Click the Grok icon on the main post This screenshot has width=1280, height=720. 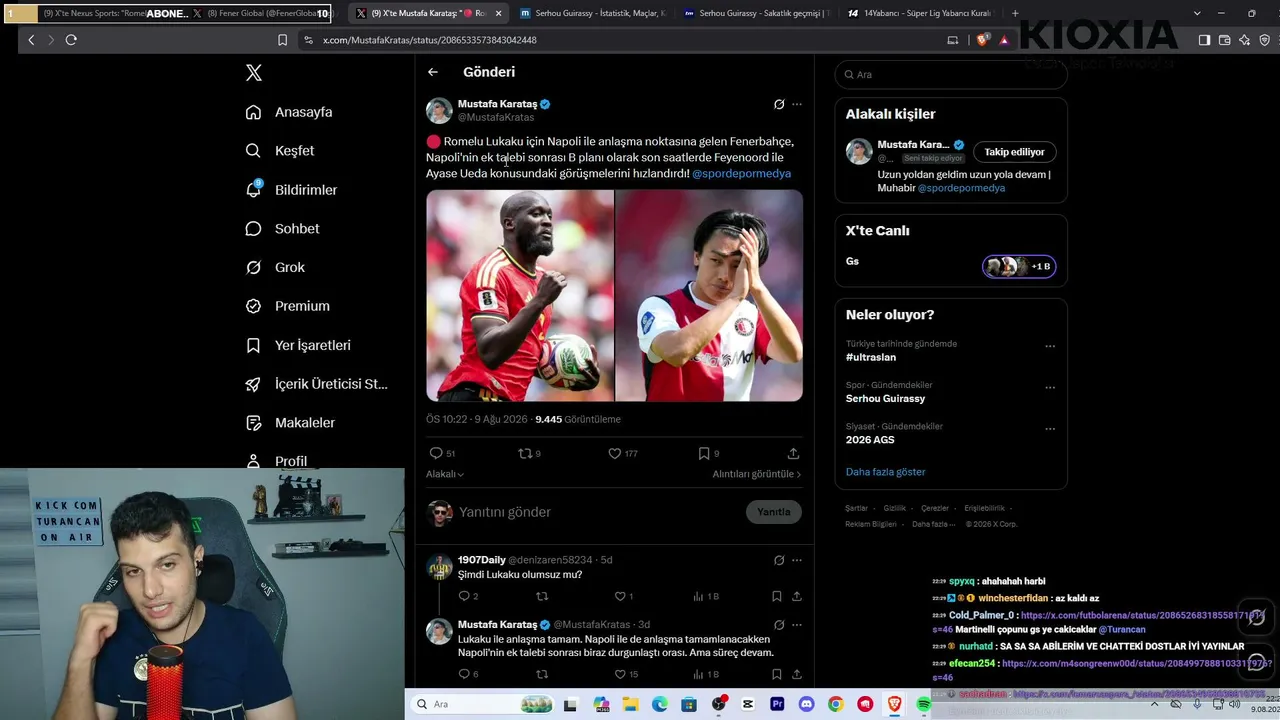tap(779, 104)
